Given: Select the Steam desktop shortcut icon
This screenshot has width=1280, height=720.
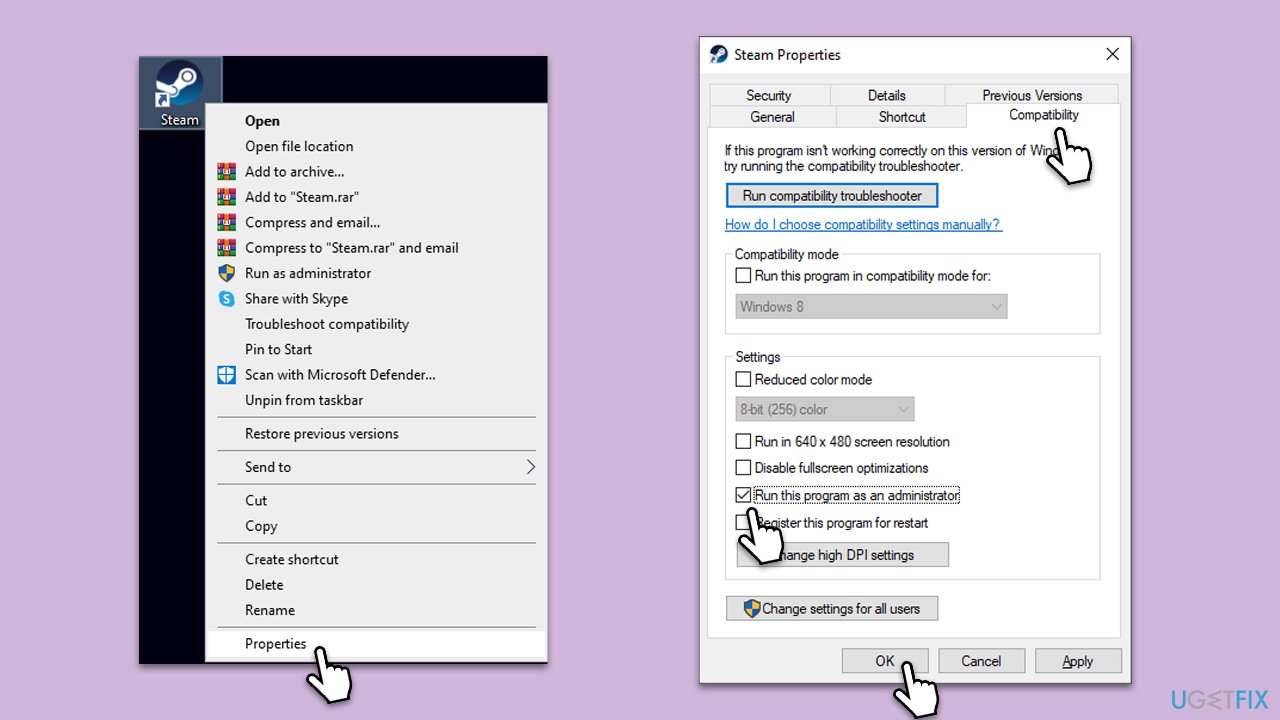Looking at the screenshot, I should 180,93.
